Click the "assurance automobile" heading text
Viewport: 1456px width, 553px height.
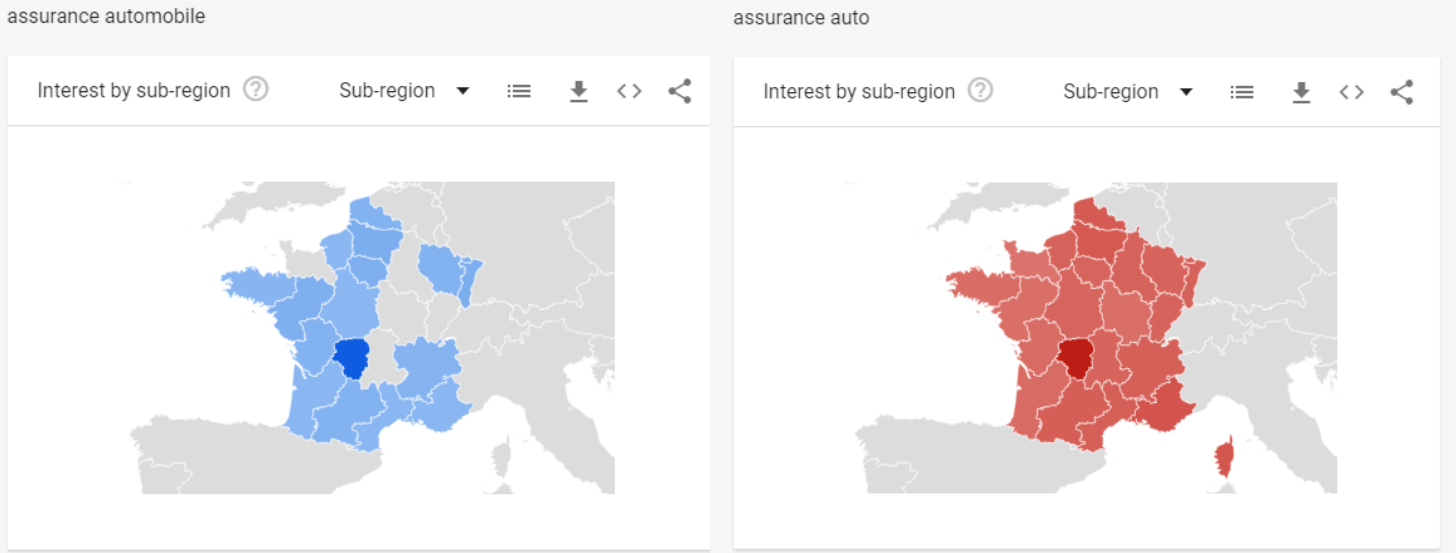pyautogui.click(x=106, y=16)
